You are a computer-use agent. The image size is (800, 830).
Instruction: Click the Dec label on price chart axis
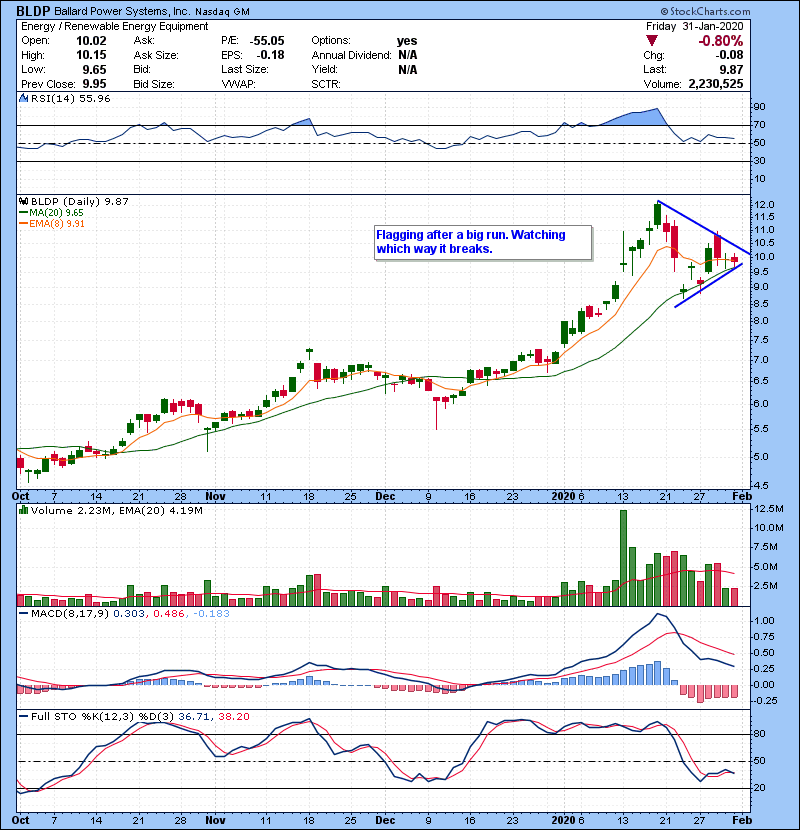pos(385,497)
